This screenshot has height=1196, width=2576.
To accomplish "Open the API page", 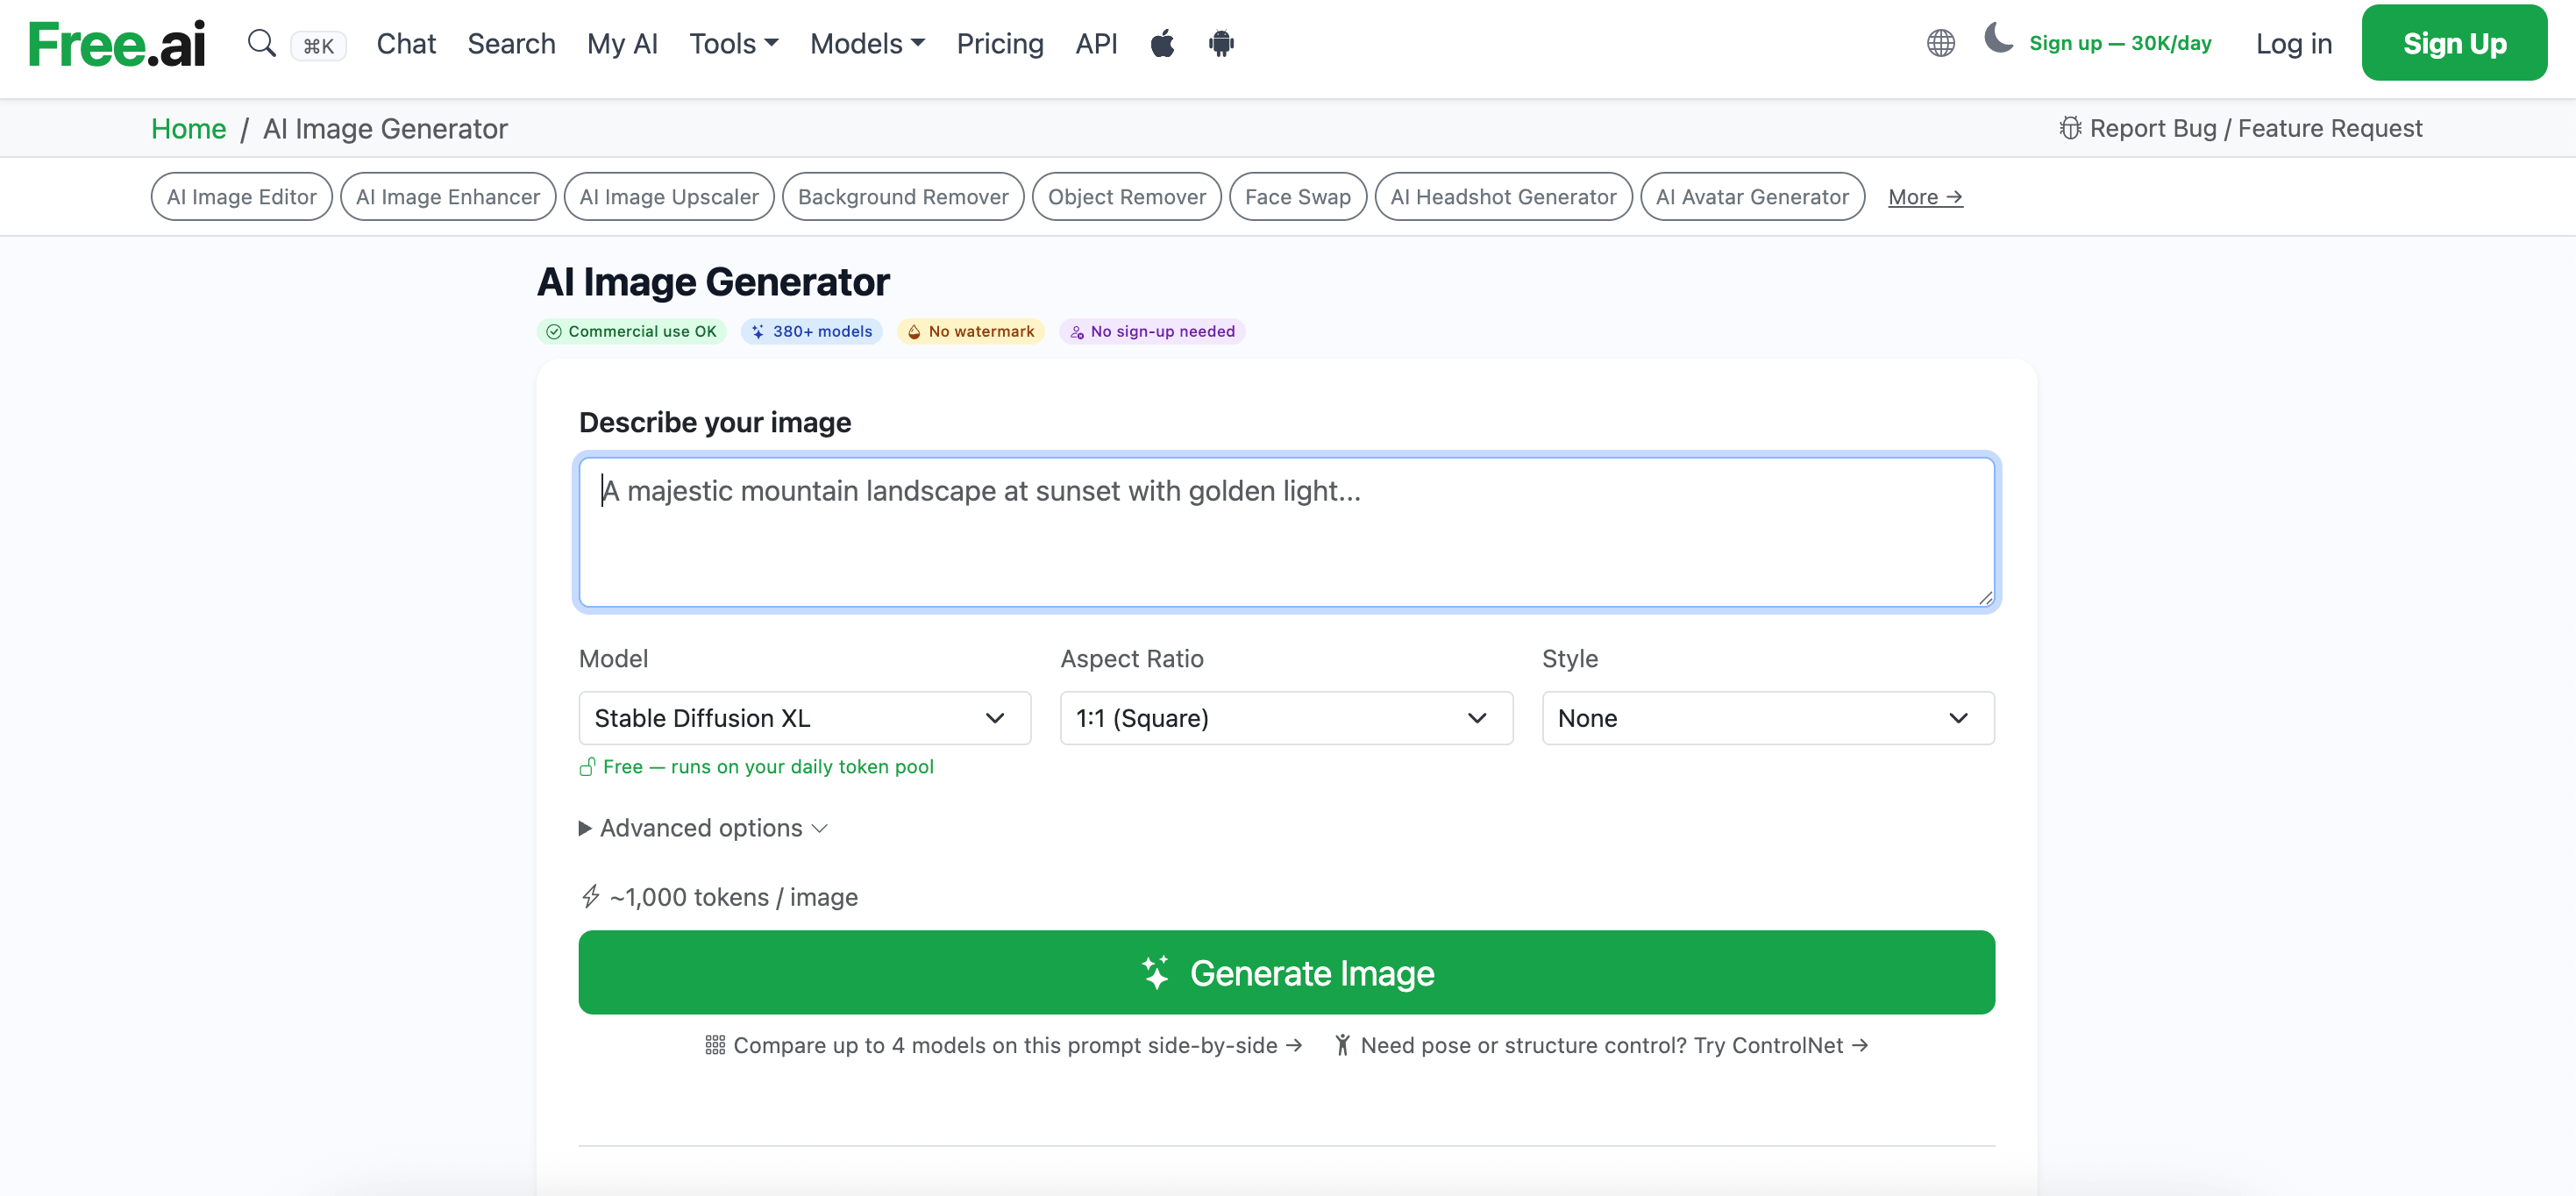I will tap(1096, 43).
